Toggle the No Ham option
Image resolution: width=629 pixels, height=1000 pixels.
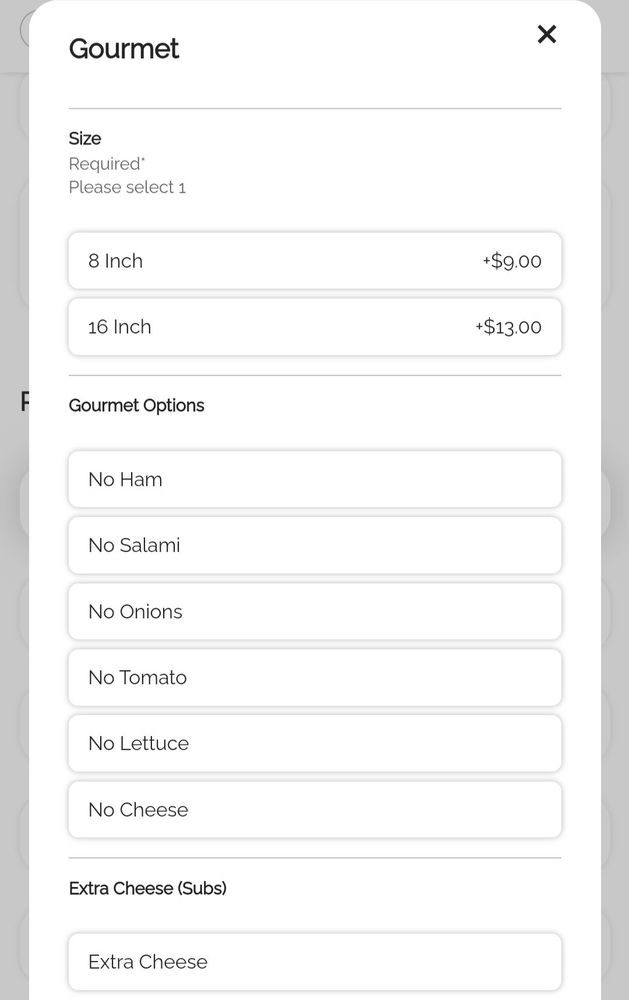[314, 479]
